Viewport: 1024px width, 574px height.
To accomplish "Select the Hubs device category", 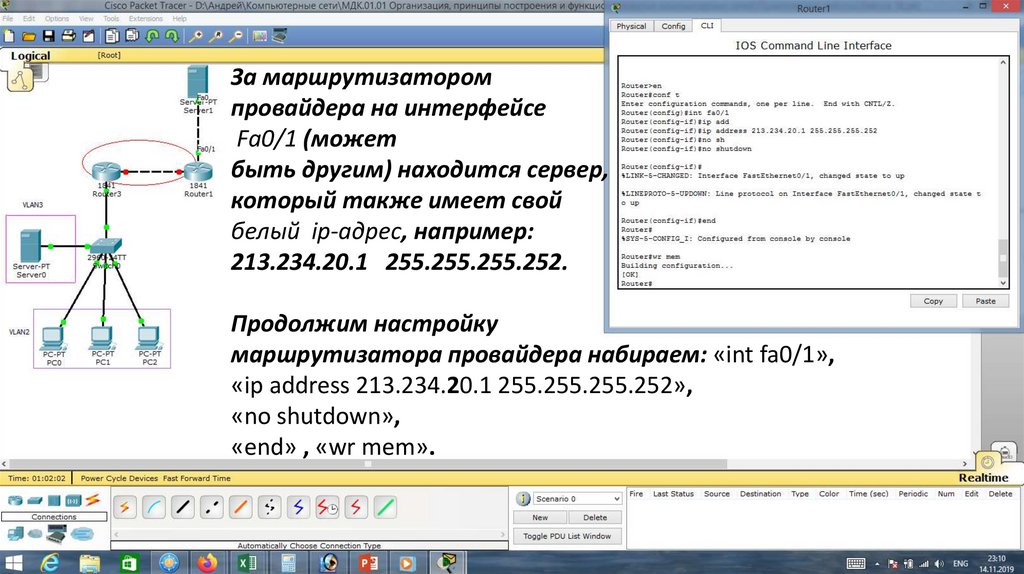I will point(54,501).
